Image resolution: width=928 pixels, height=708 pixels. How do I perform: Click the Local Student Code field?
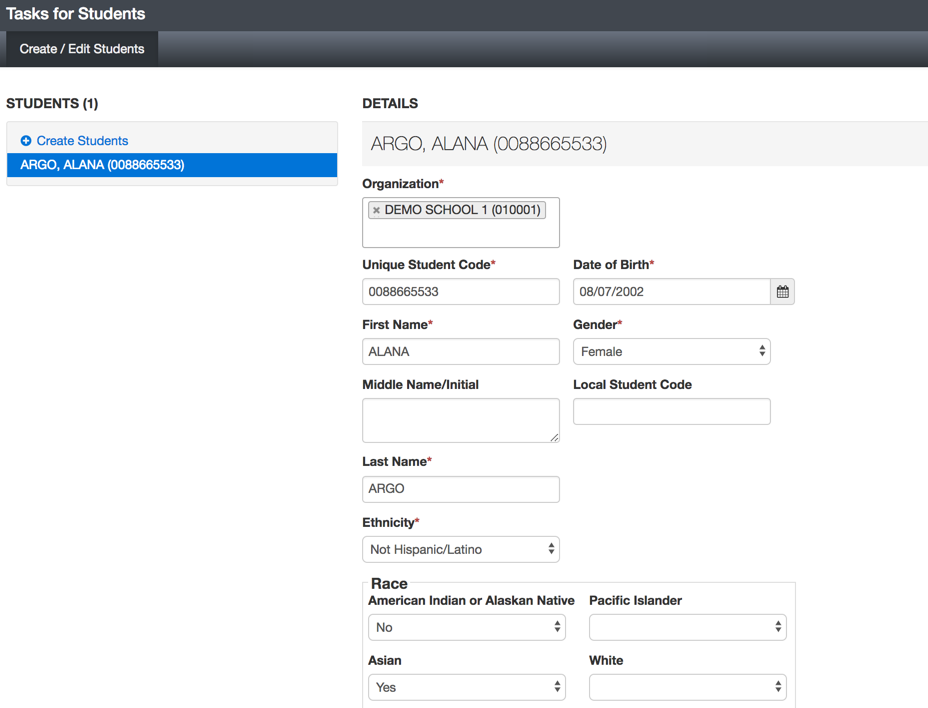pos(672,411)
